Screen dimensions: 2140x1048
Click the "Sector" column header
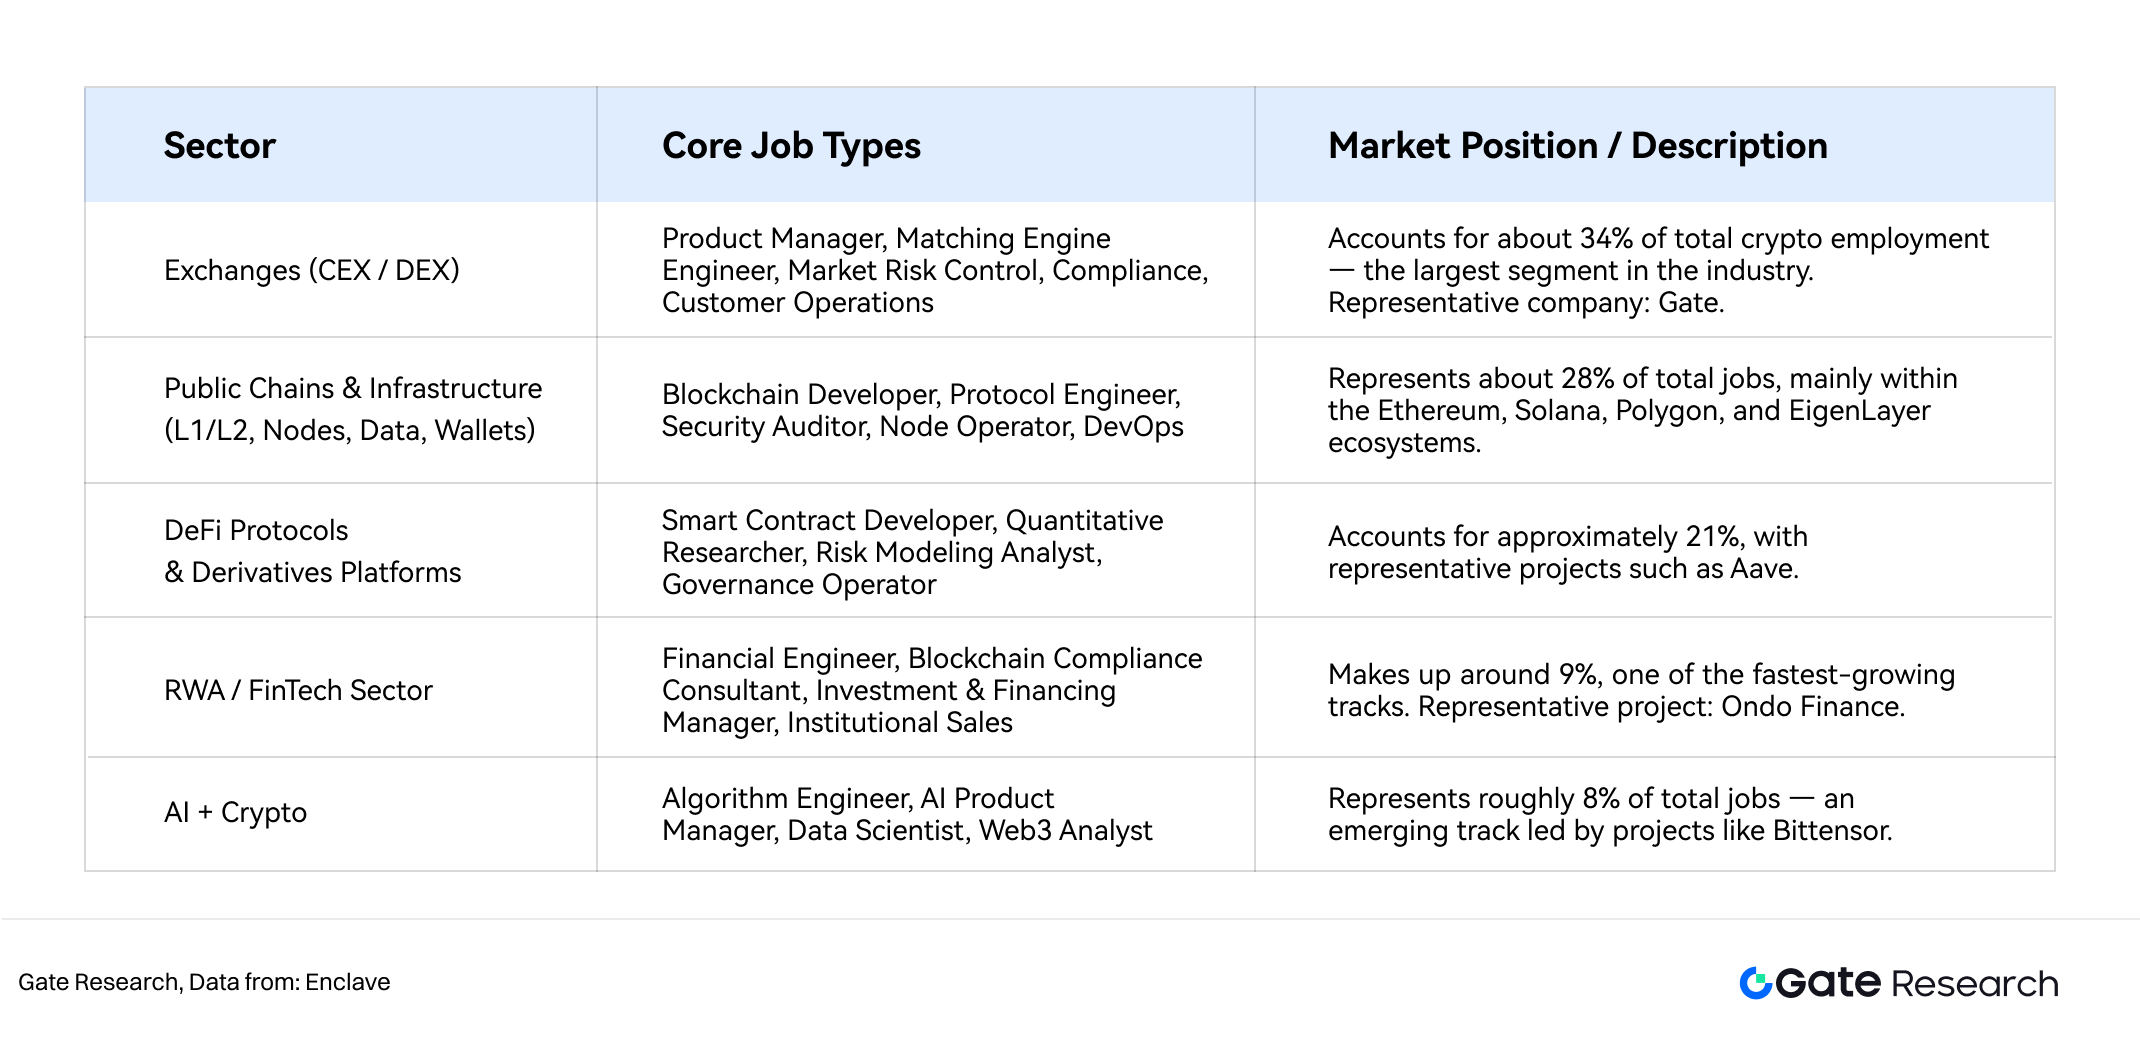click(x=219, y=146)
